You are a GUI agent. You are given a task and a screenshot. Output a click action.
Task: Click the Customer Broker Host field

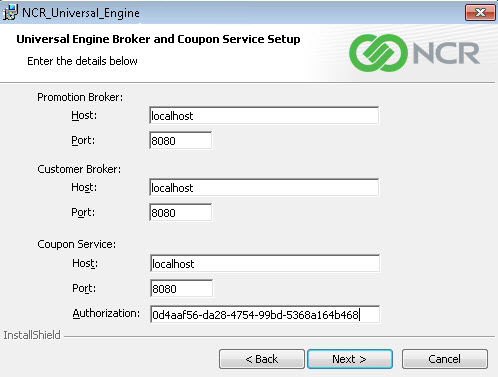(264, 188)
